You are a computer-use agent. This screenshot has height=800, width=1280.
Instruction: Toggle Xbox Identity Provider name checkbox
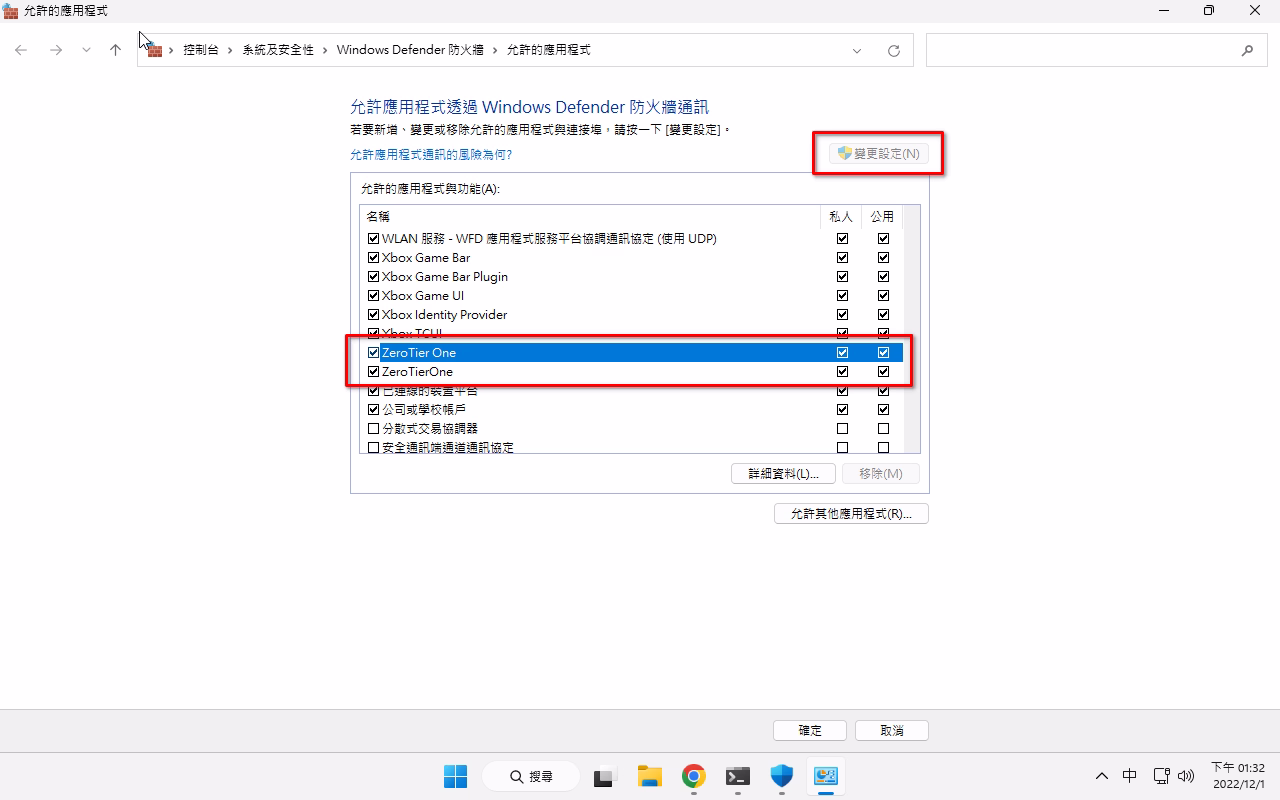coord(374,315)
